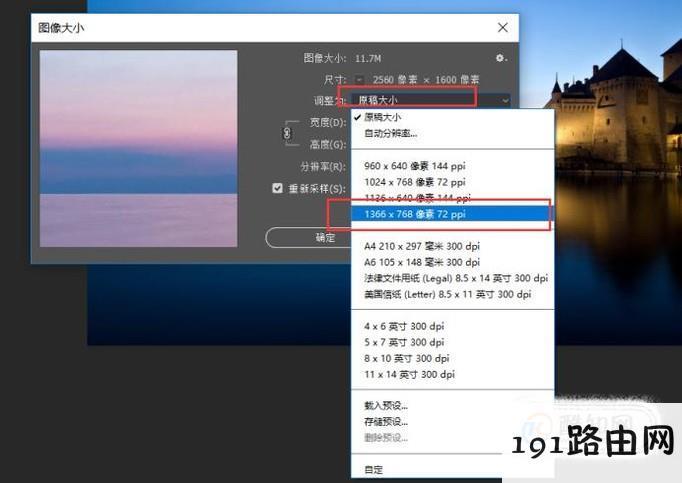Click the 图像大小: 11.7M value
Viewport: 682px width, 483px height.
(368, 58)
